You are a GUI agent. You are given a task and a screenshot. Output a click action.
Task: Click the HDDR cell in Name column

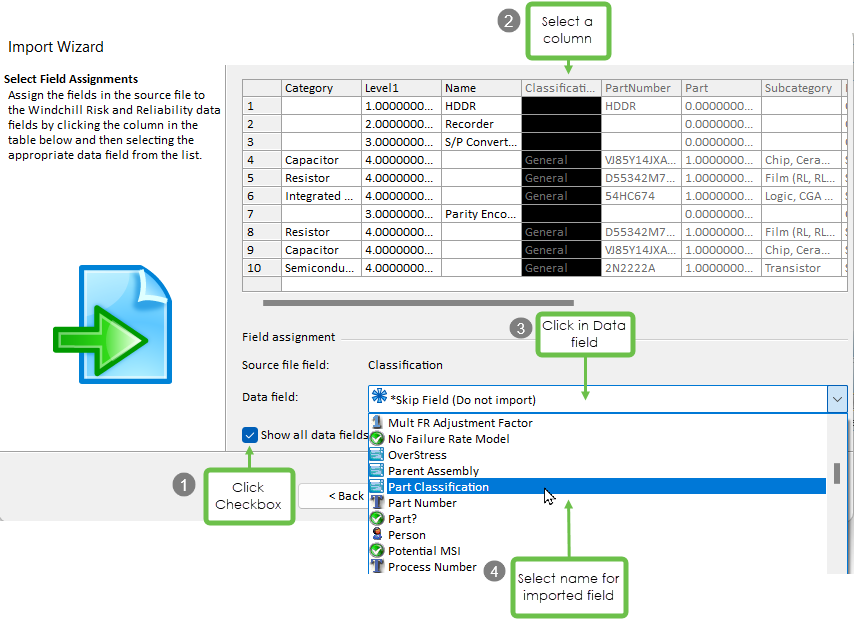(x=481, y=106)
